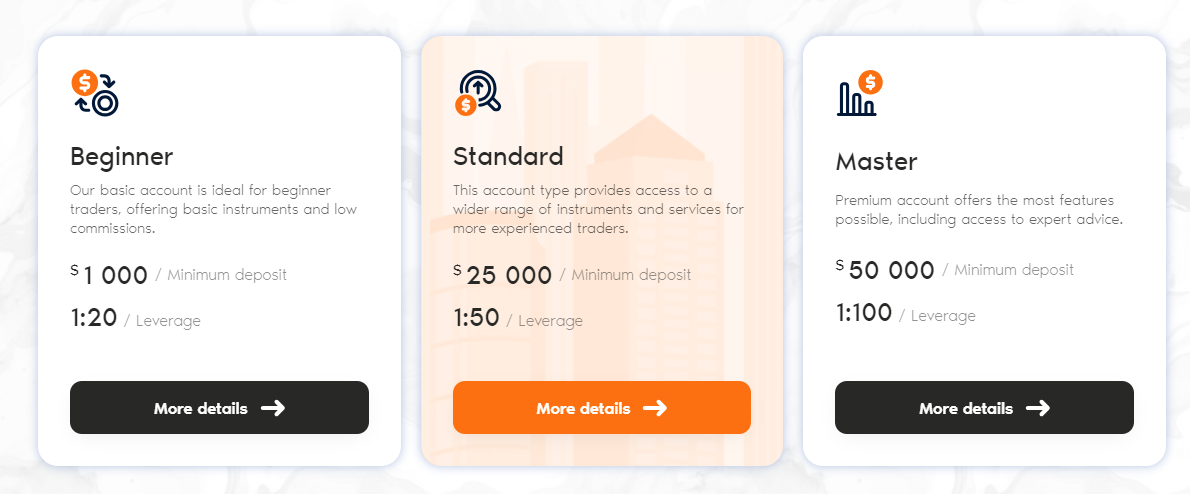Click the arrow icon in Standard's orange button
This screenshot has width=1190, height=494.
point(655,408)
